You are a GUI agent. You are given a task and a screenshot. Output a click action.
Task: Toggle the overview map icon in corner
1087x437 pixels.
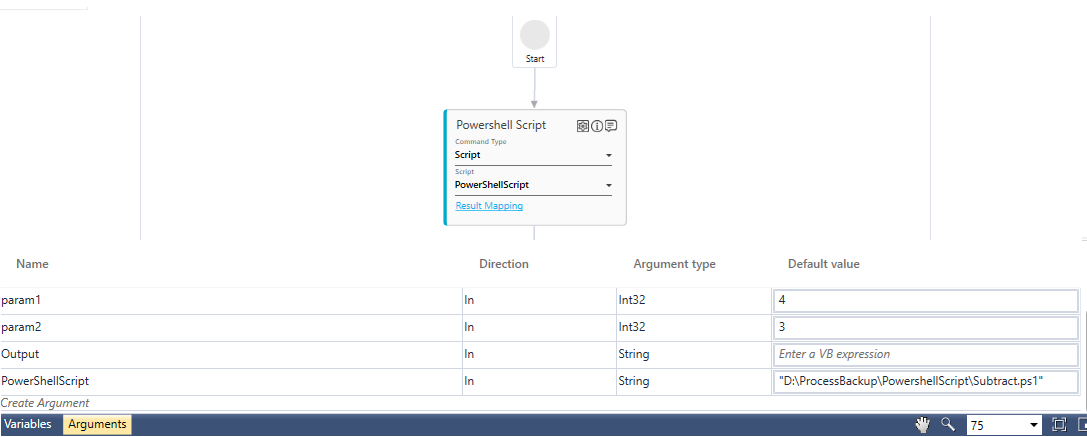1081,425
